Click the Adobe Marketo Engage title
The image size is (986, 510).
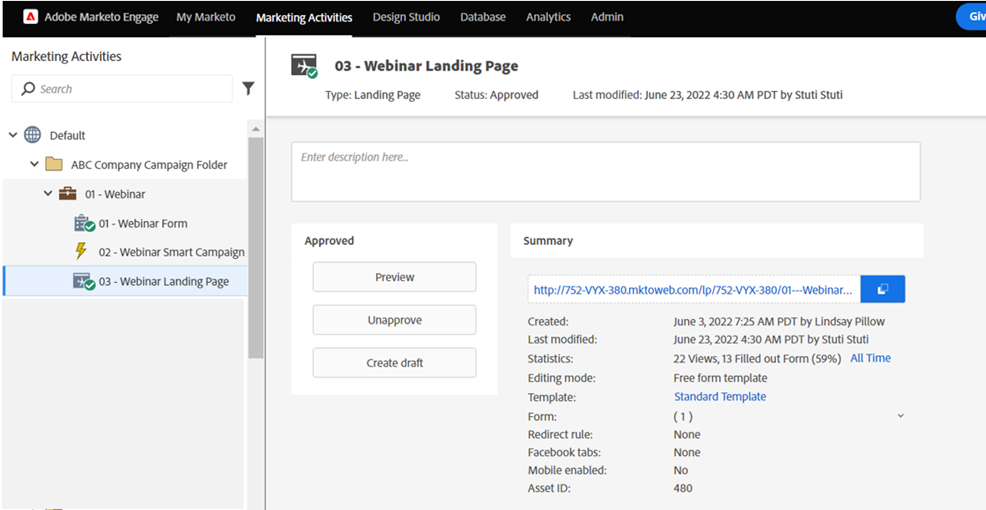tap(101, 17)
